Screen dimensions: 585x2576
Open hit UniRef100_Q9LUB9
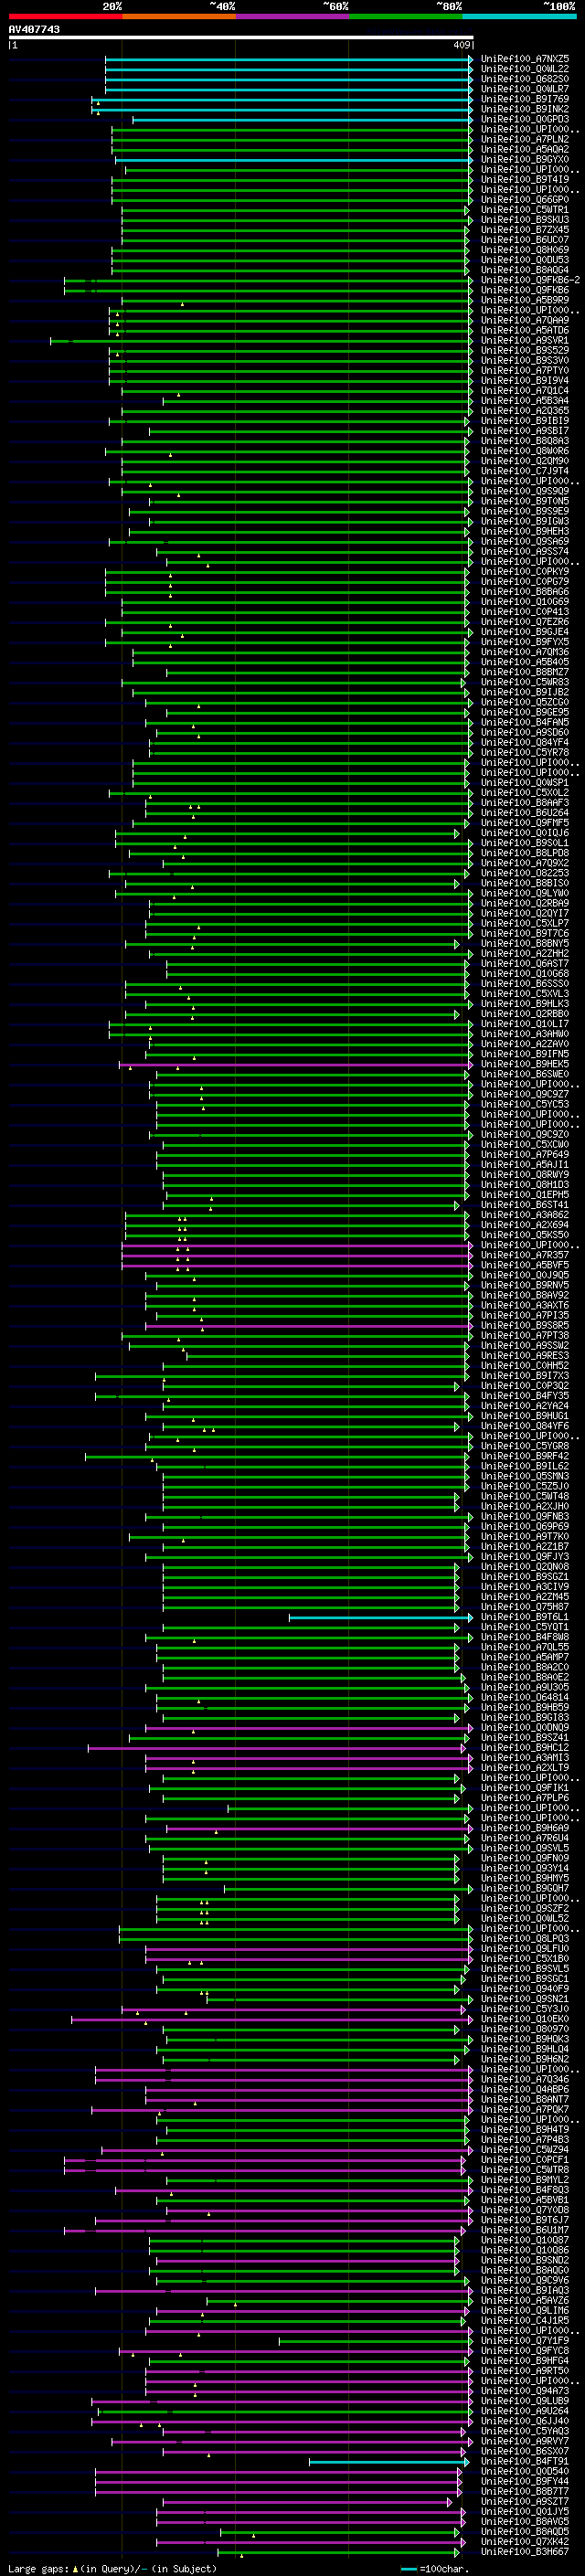click(524, 2400)
